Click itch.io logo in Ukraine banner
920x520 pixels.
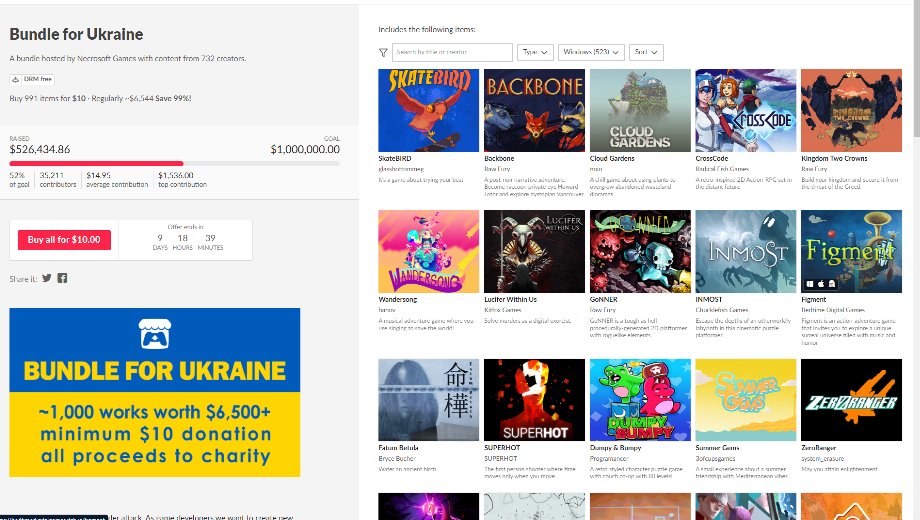click(x=154, y=334)
